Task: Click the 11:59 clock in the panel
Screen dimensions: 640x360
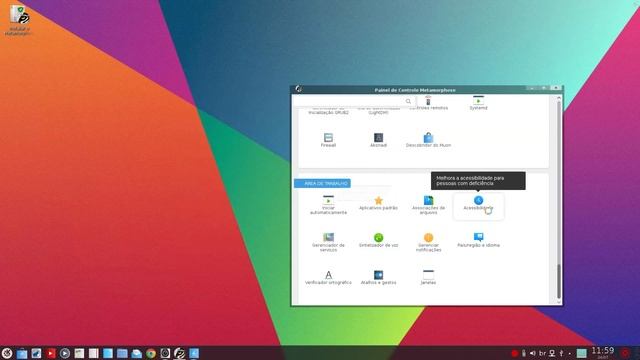Action: [x=602, y=352]
